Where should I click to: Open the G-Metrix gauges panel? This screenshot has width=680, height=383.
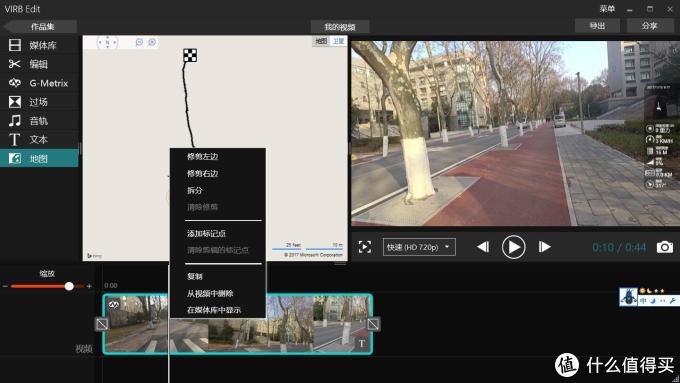tap(39, 83)
